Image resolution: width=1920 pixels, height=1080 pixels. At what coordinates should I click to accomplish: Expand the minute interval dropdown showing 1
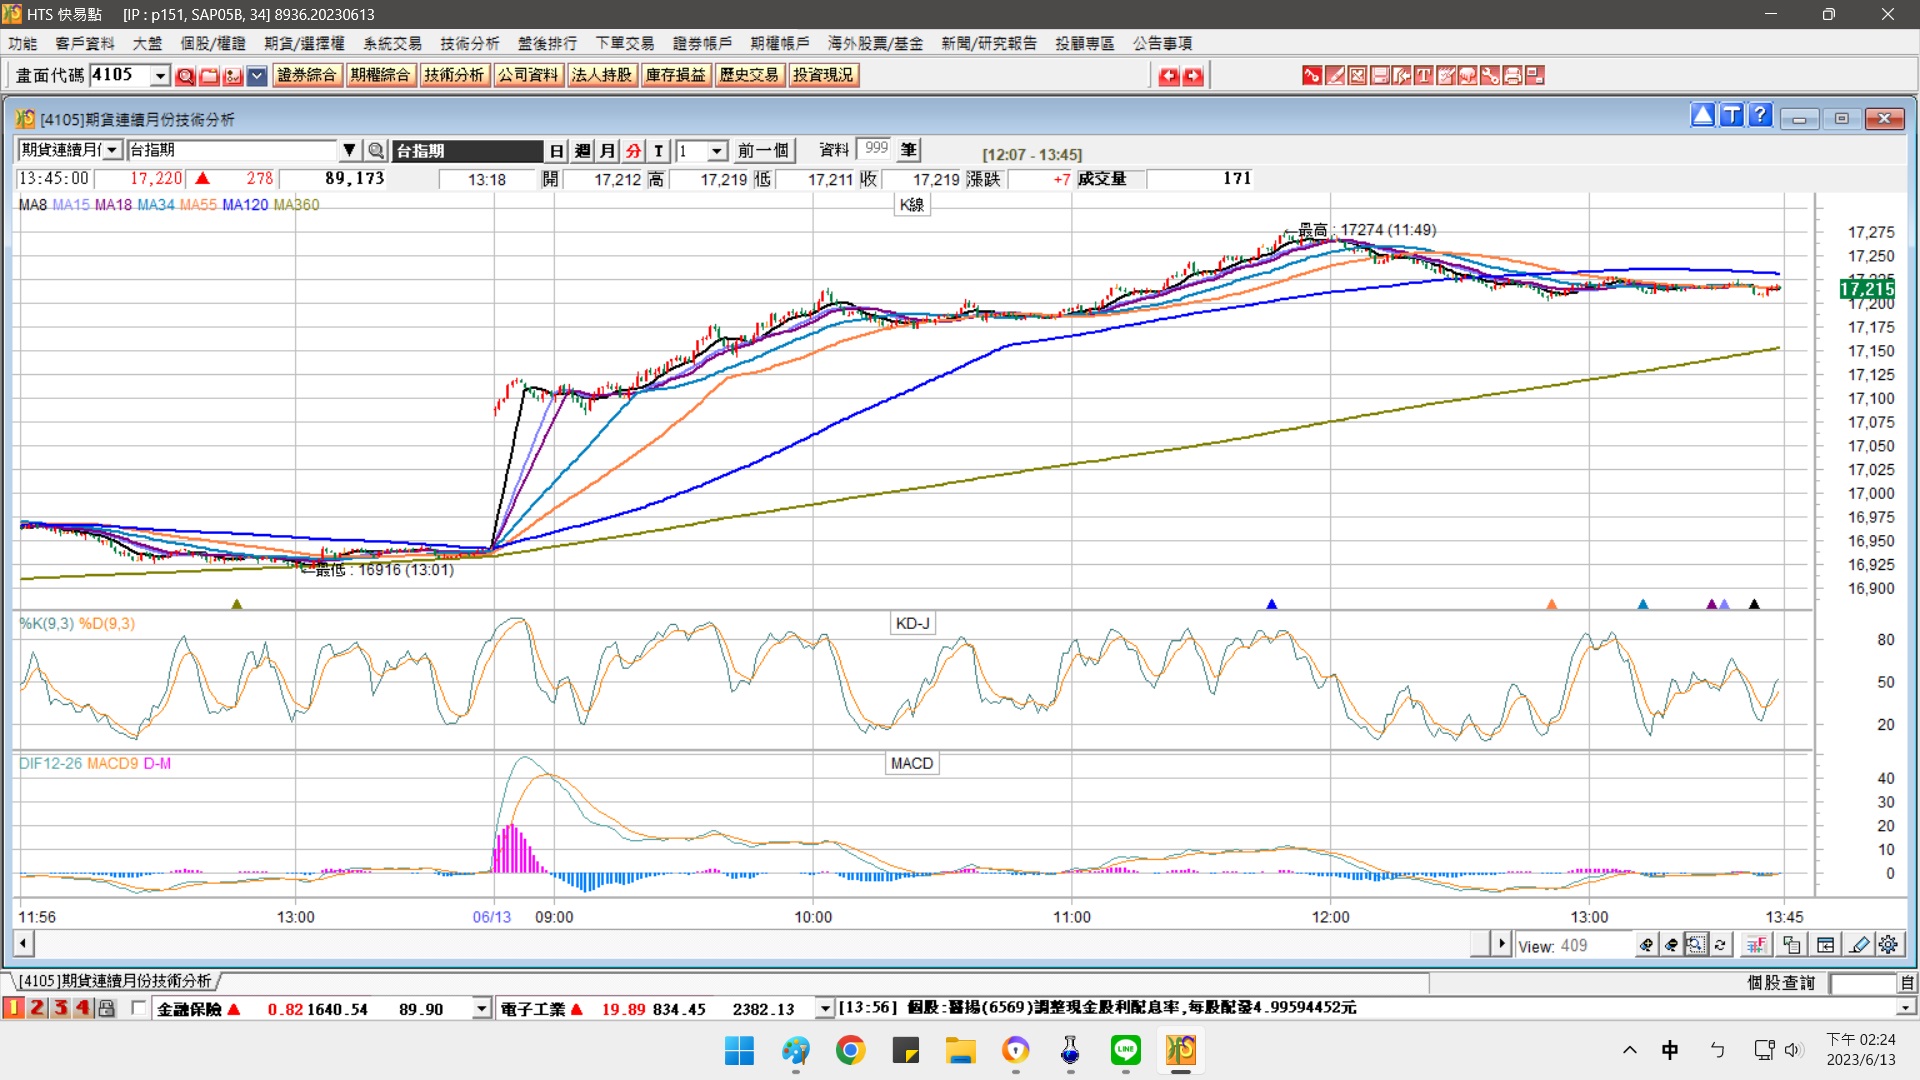click(717, 151)
